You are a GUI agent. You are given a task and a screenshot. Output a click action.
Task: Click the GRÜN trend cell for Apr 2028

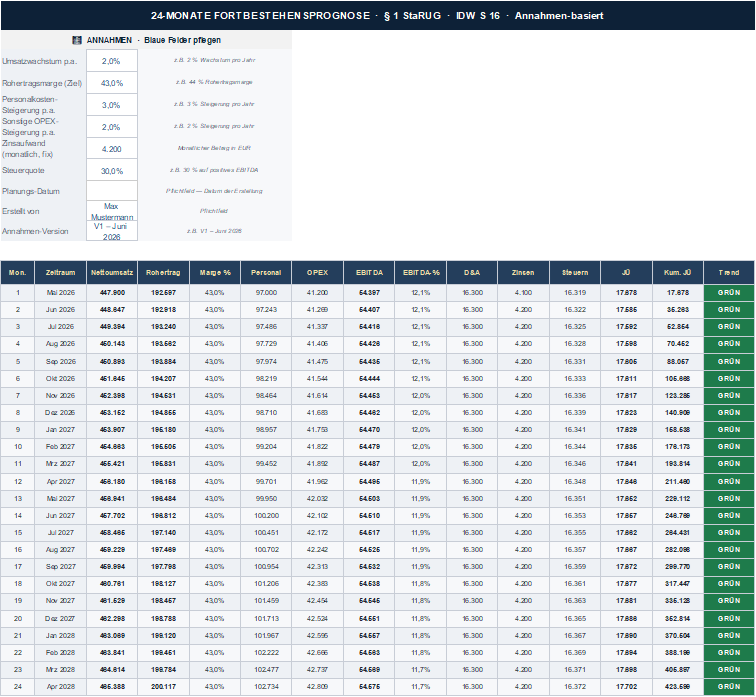[729, 686]
